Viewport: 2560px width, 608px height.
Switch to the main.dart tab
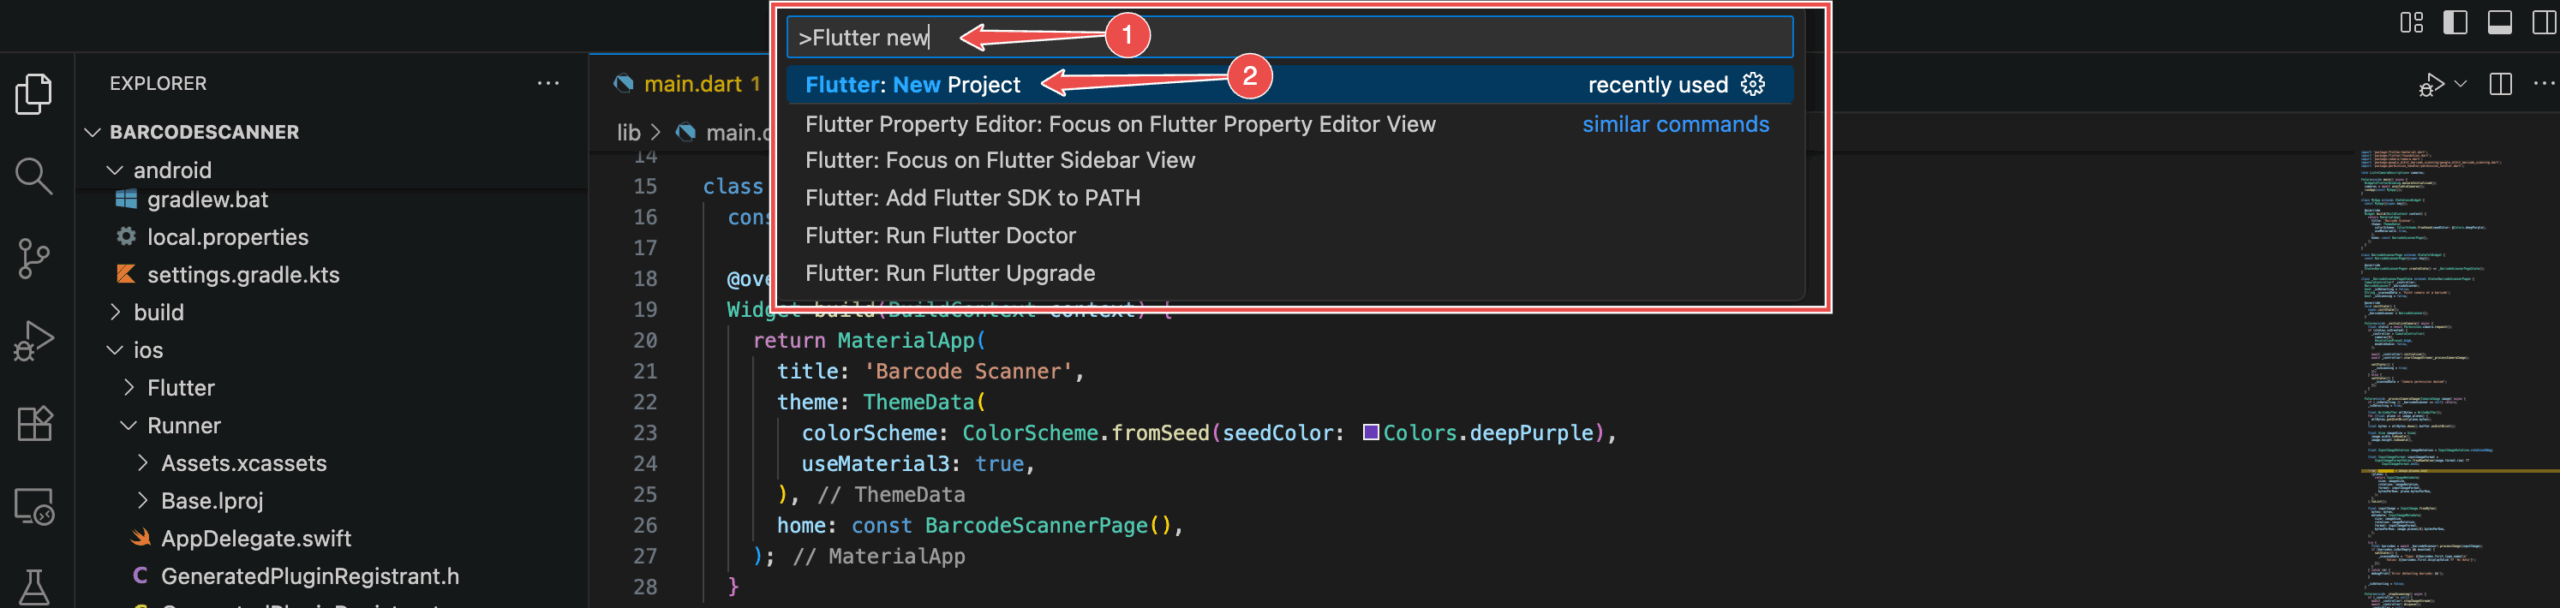[x=700, y=84]
